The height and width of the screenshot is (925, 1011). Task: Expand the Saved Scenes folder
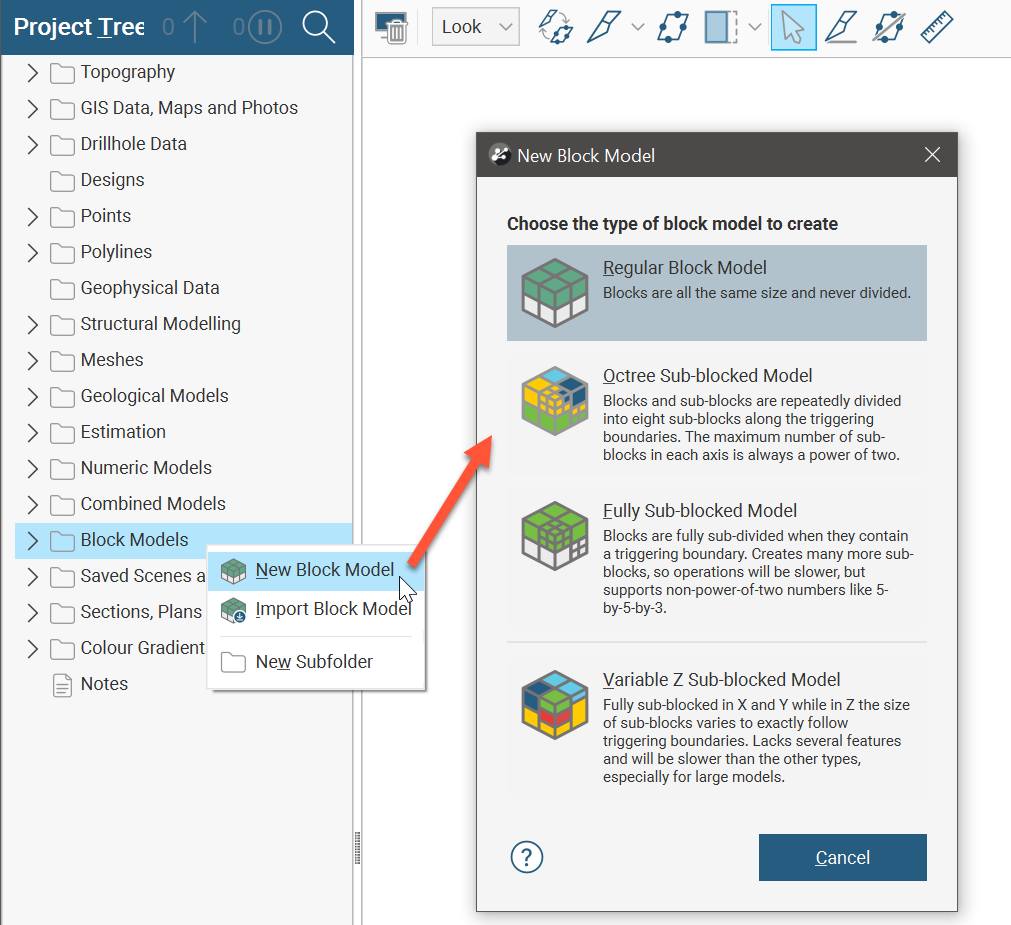click(33, 577)
